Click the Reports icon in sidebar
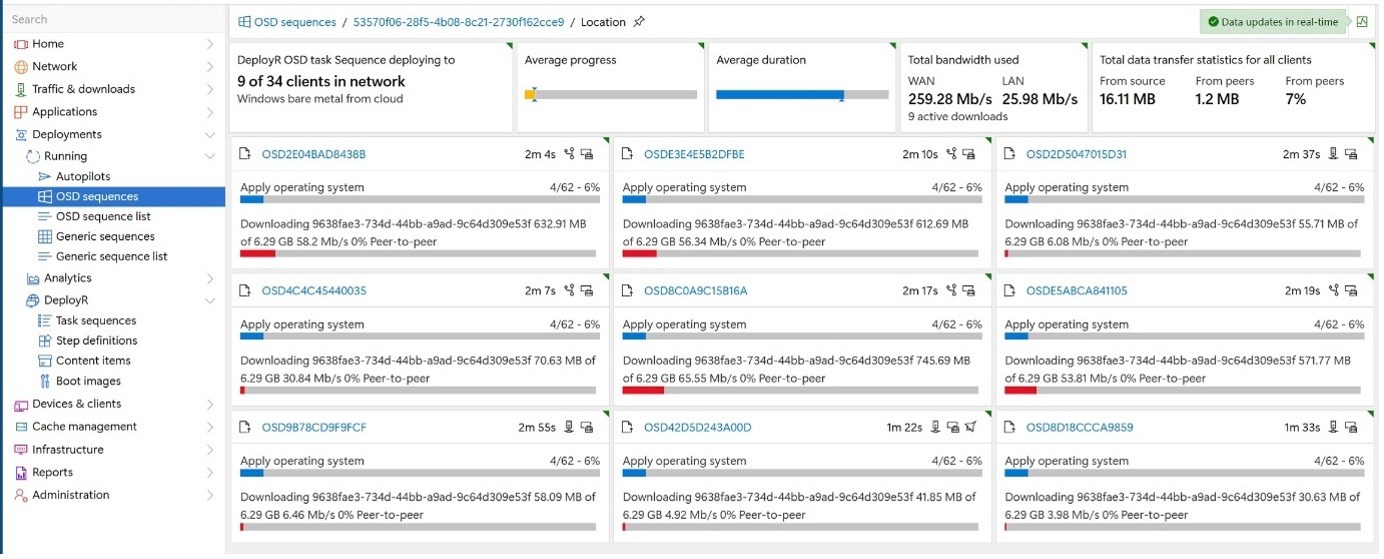 [x=21, y=473]
